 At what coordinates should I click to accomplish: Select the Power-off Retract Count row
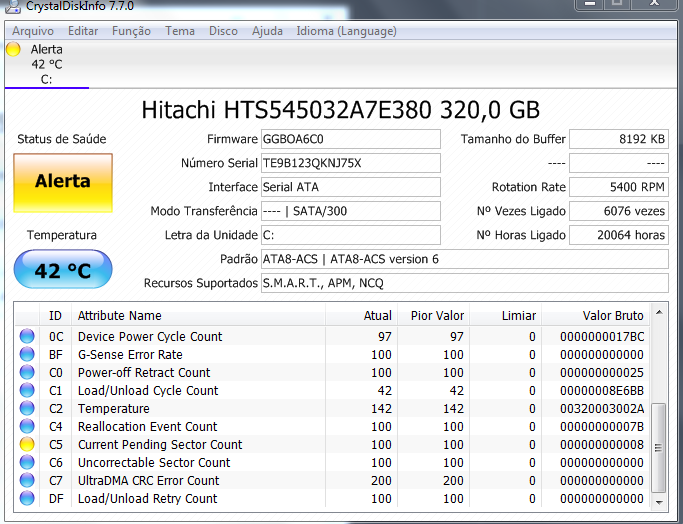332,372
